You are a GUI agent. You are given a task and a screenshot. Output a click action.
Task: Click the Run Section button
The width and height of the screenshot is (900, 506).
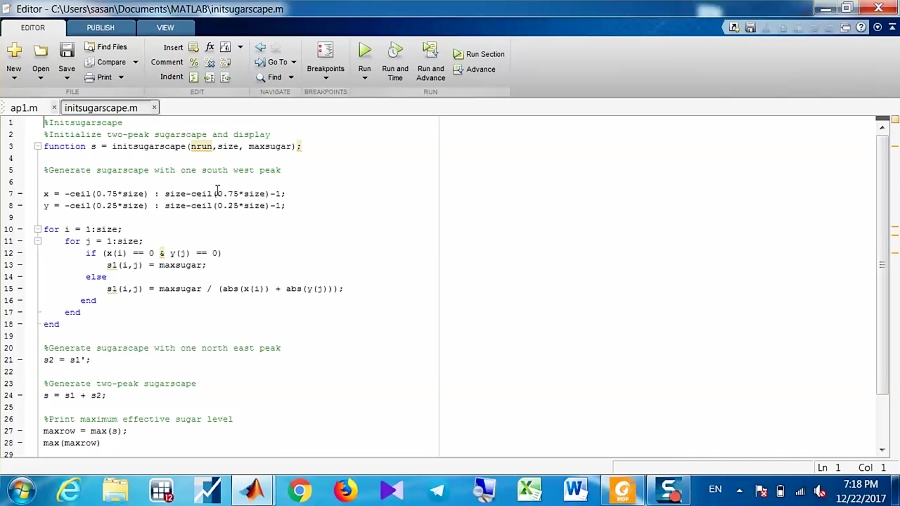[x=479, y=54]
